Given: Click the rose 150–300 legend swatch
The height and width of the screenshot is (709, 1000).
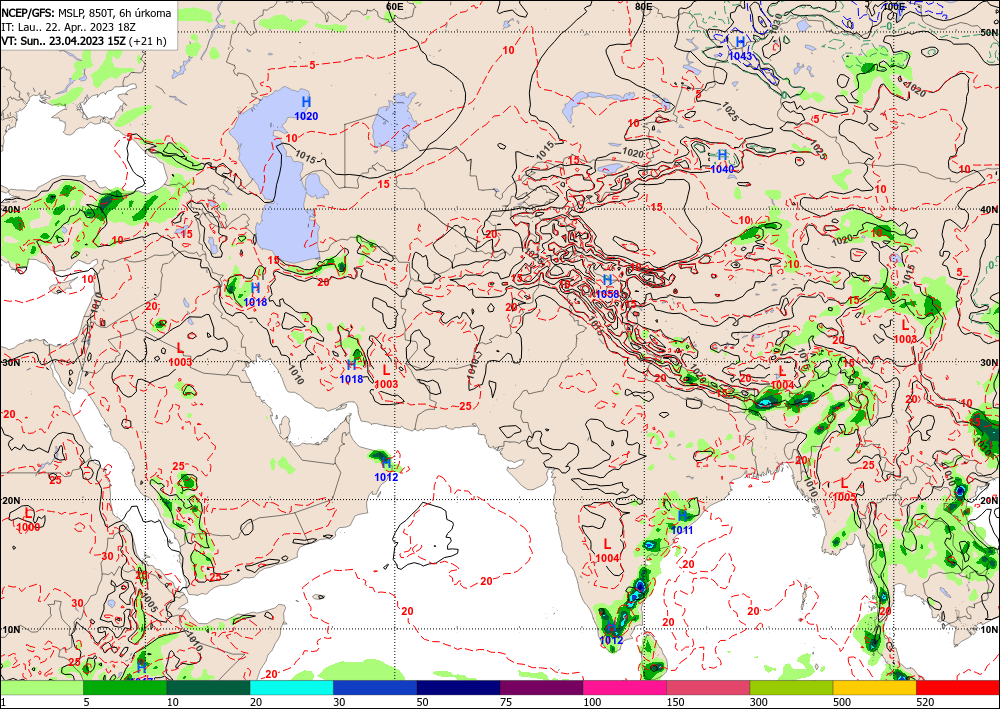Looking at the screenshot, I should pyautogui.click(x=708, y=688).
